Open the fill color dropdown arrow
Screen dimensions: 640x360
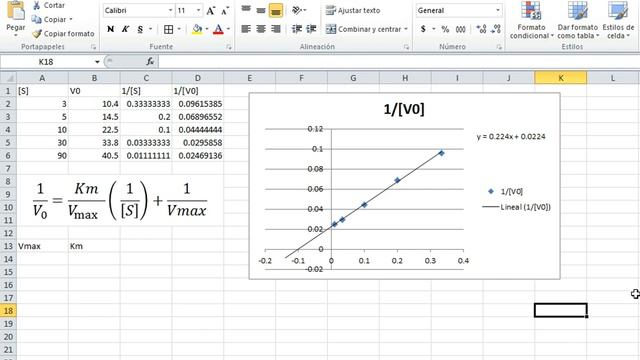[x=207, y=29]
